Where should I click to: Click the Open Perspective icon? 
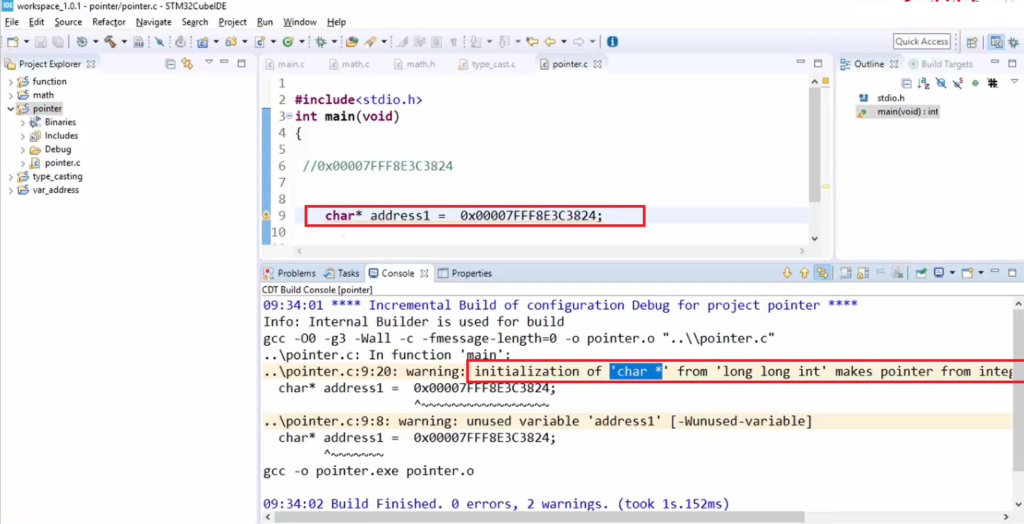(972, 42)
